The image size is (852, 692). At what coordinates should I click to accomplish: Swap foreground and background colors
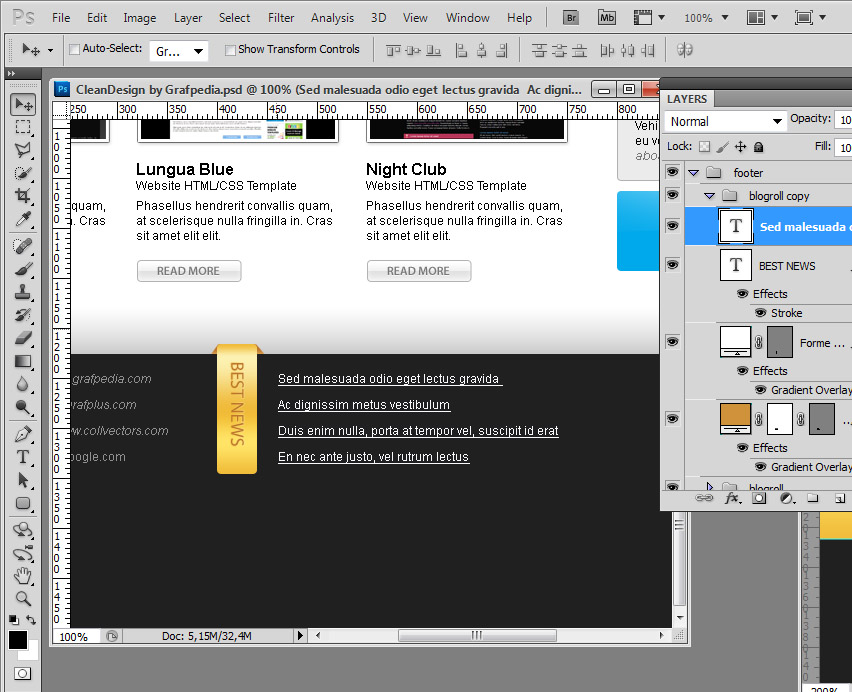point(32,620)
